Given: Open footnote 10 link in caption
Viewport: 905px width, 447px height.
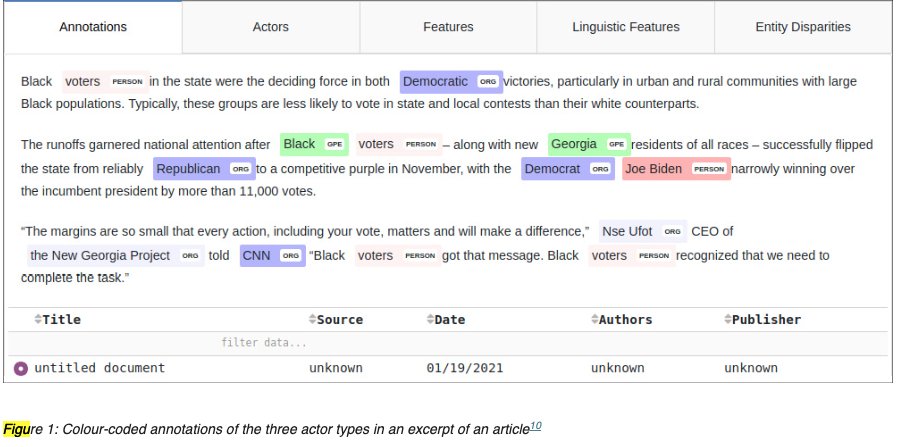Looking at the screenshot, I should [x=536, y=427].
